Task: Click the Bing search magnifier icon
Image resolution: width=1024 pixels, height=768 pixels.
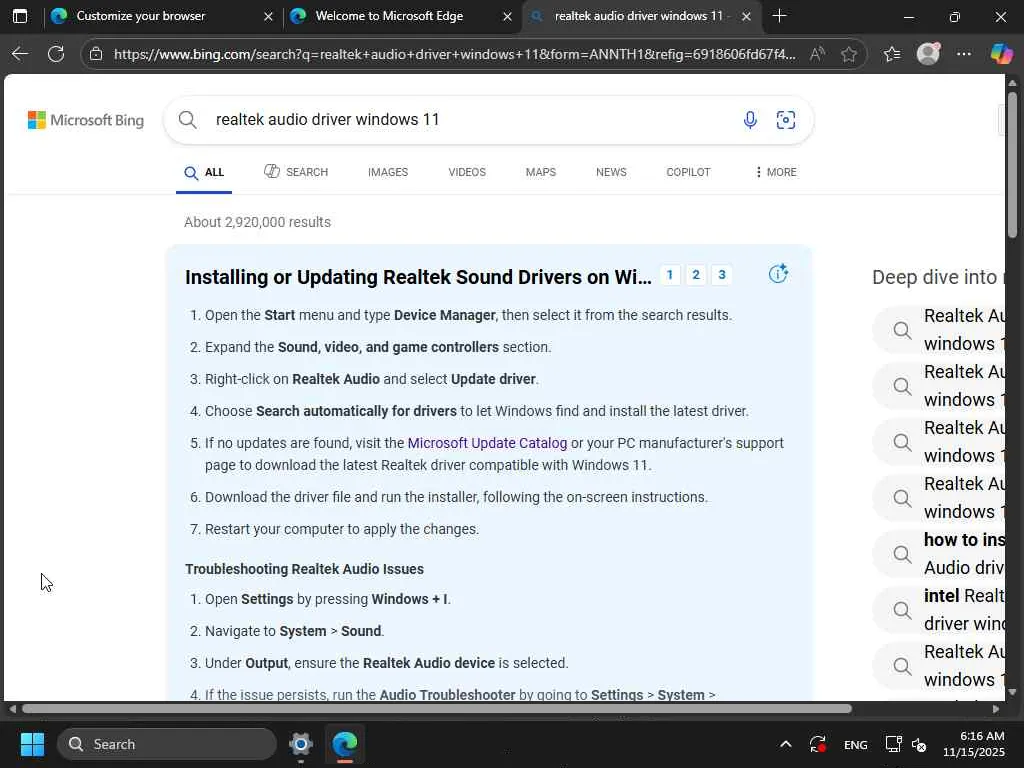Action: click(187, 120)
